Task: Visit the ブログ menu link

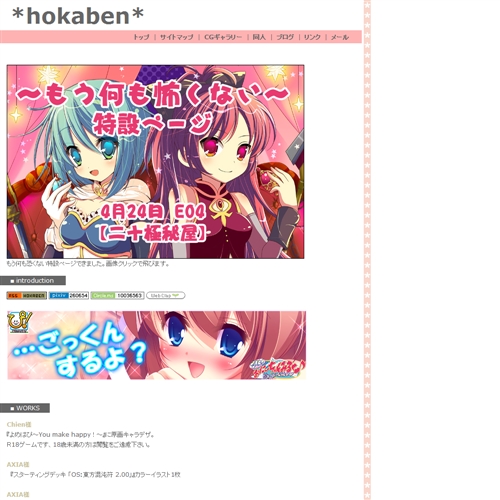Action: (x=285, y=37)
